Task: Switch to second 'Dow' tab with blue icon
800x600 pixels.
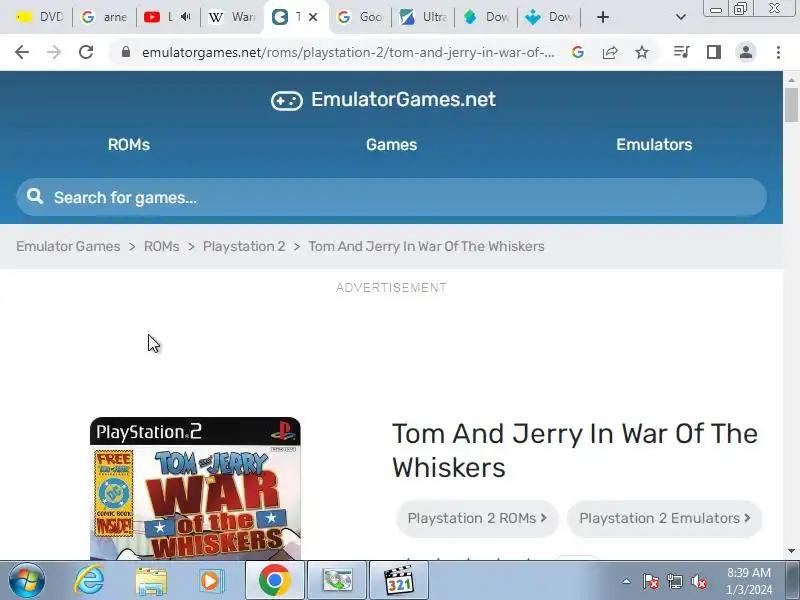Action: 548,17
